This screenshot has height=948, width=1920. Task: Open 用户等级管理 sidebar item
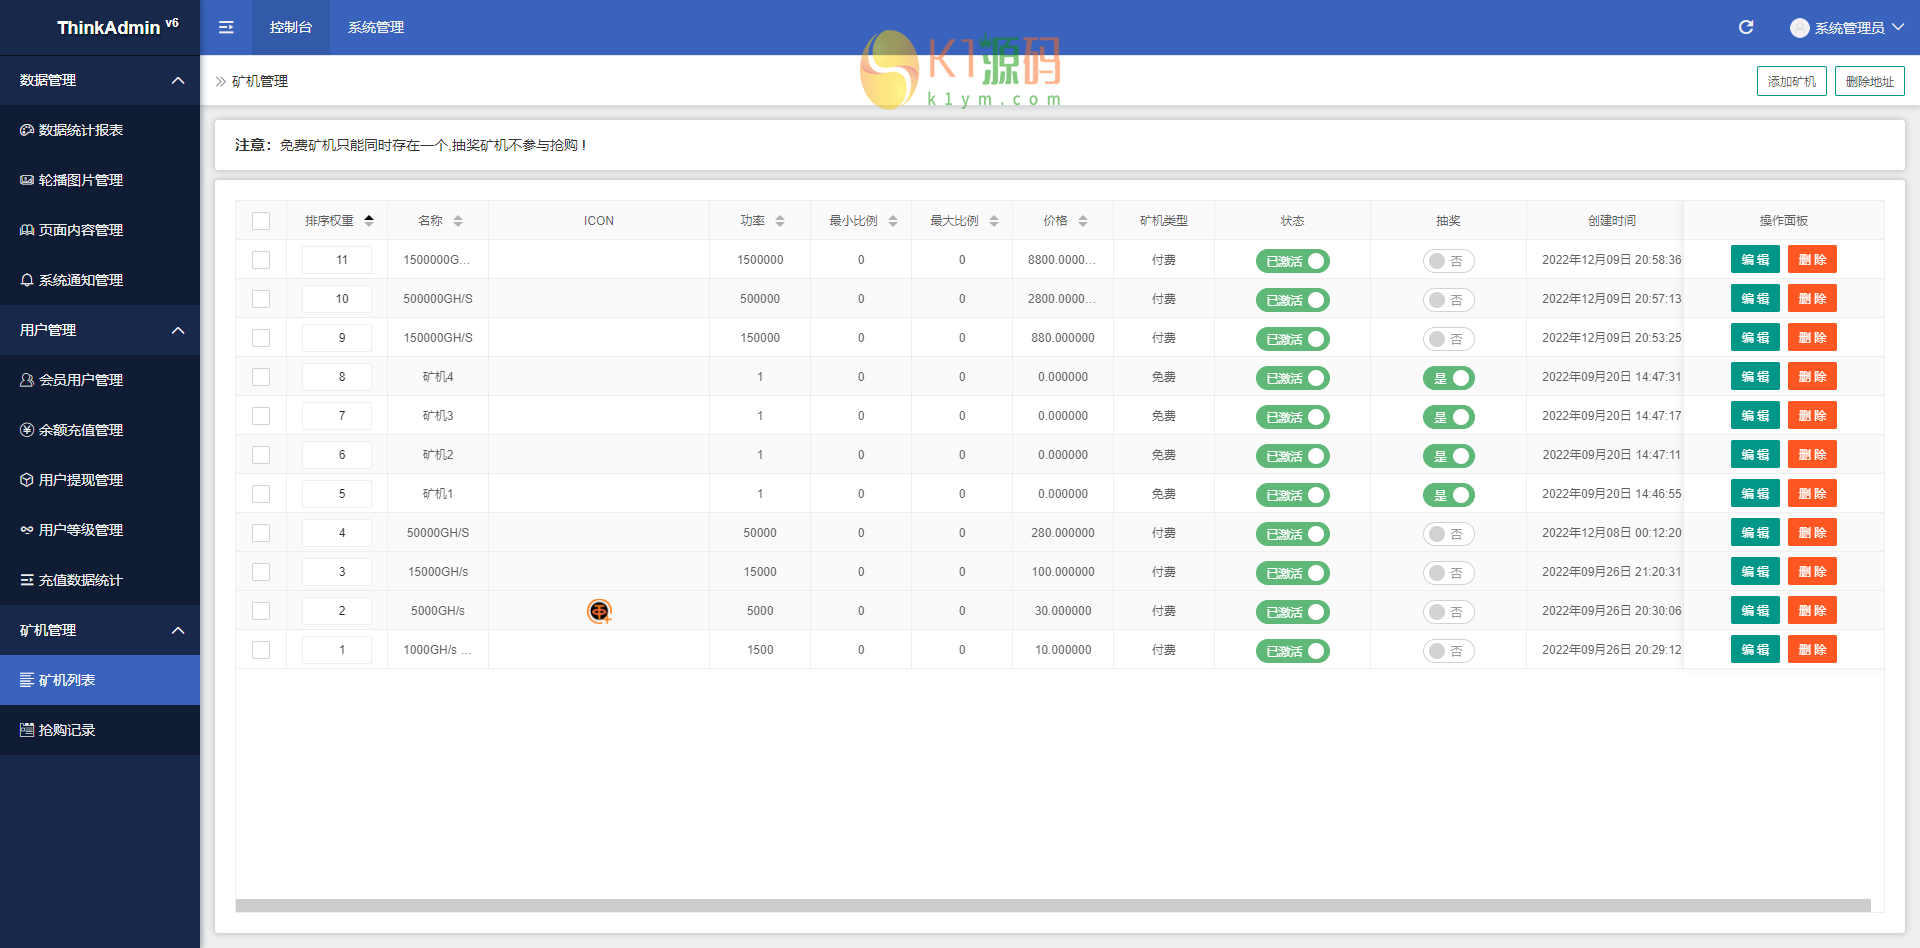click(100, 530)
